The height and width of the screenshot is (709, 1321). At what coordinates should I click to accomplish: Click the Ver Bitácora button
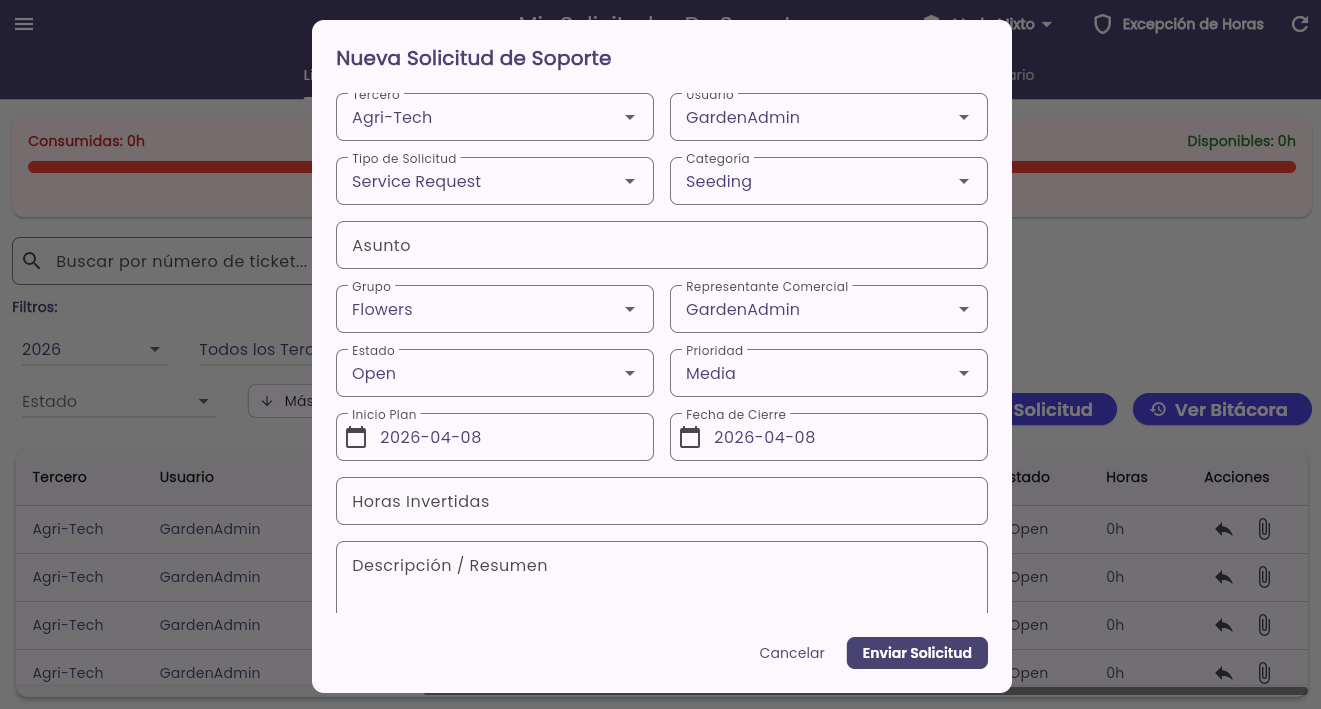tap(1222, 409)
